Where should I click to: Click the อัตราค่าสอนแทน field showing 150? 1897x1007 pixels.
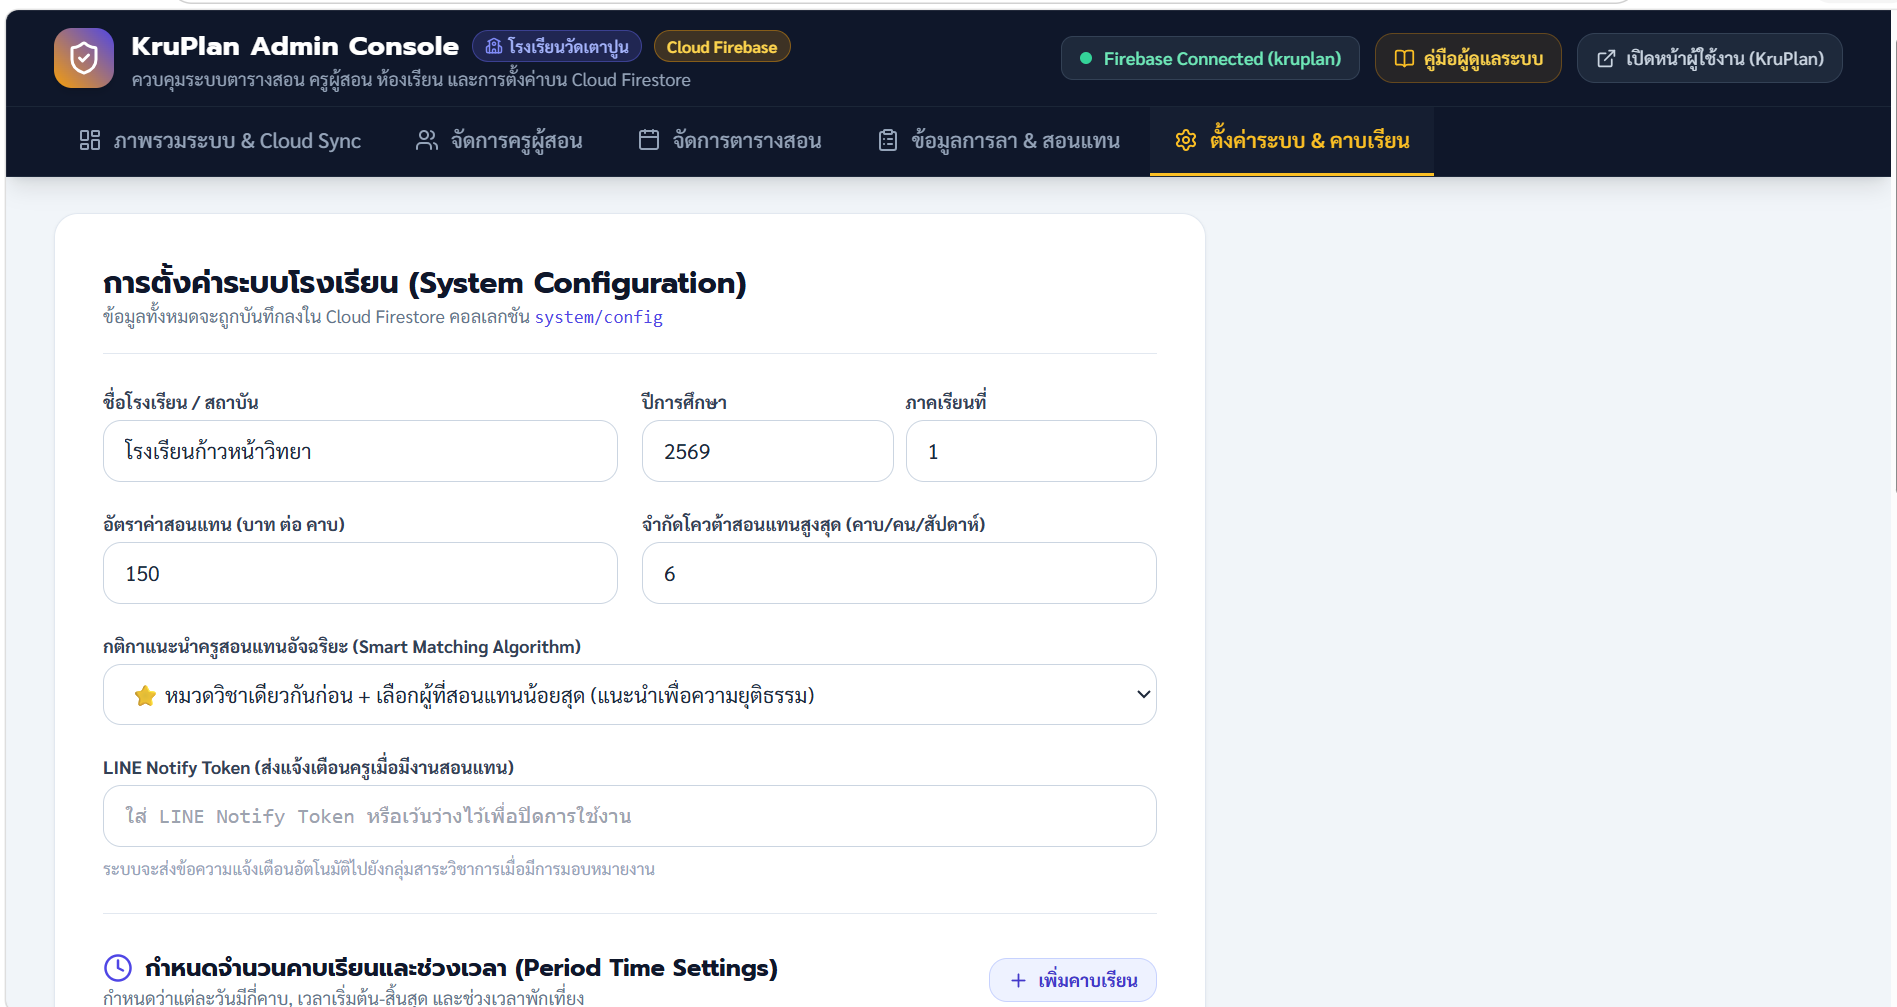(x=360, y=573)
